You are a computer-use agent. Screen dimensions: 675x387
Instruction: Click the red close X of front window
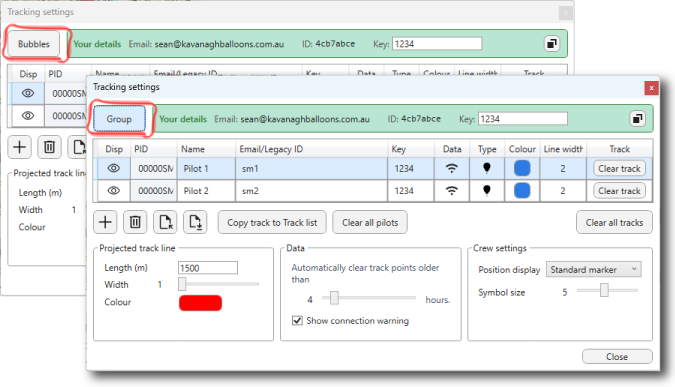point(651,88)
